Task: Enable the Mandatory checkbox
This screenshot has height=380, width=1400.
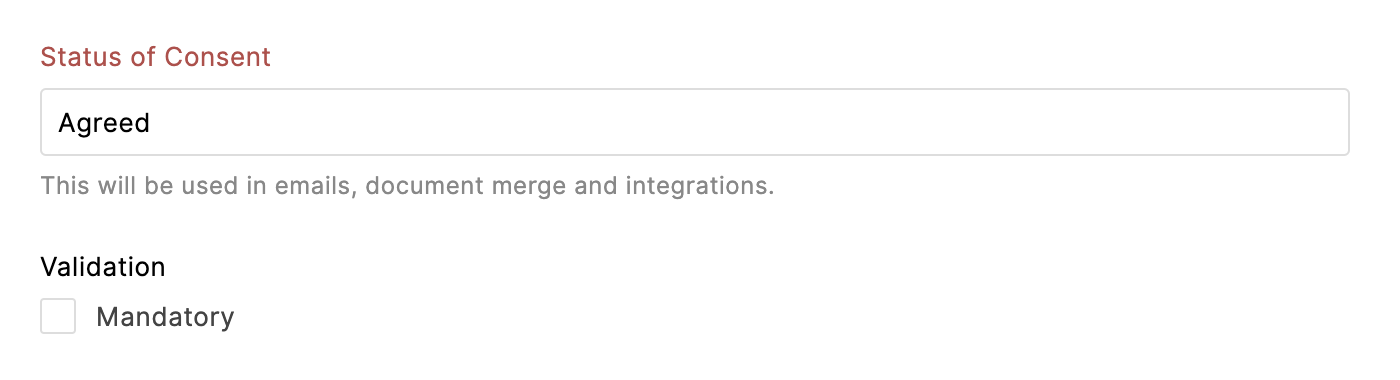Action: coord(58,317)
